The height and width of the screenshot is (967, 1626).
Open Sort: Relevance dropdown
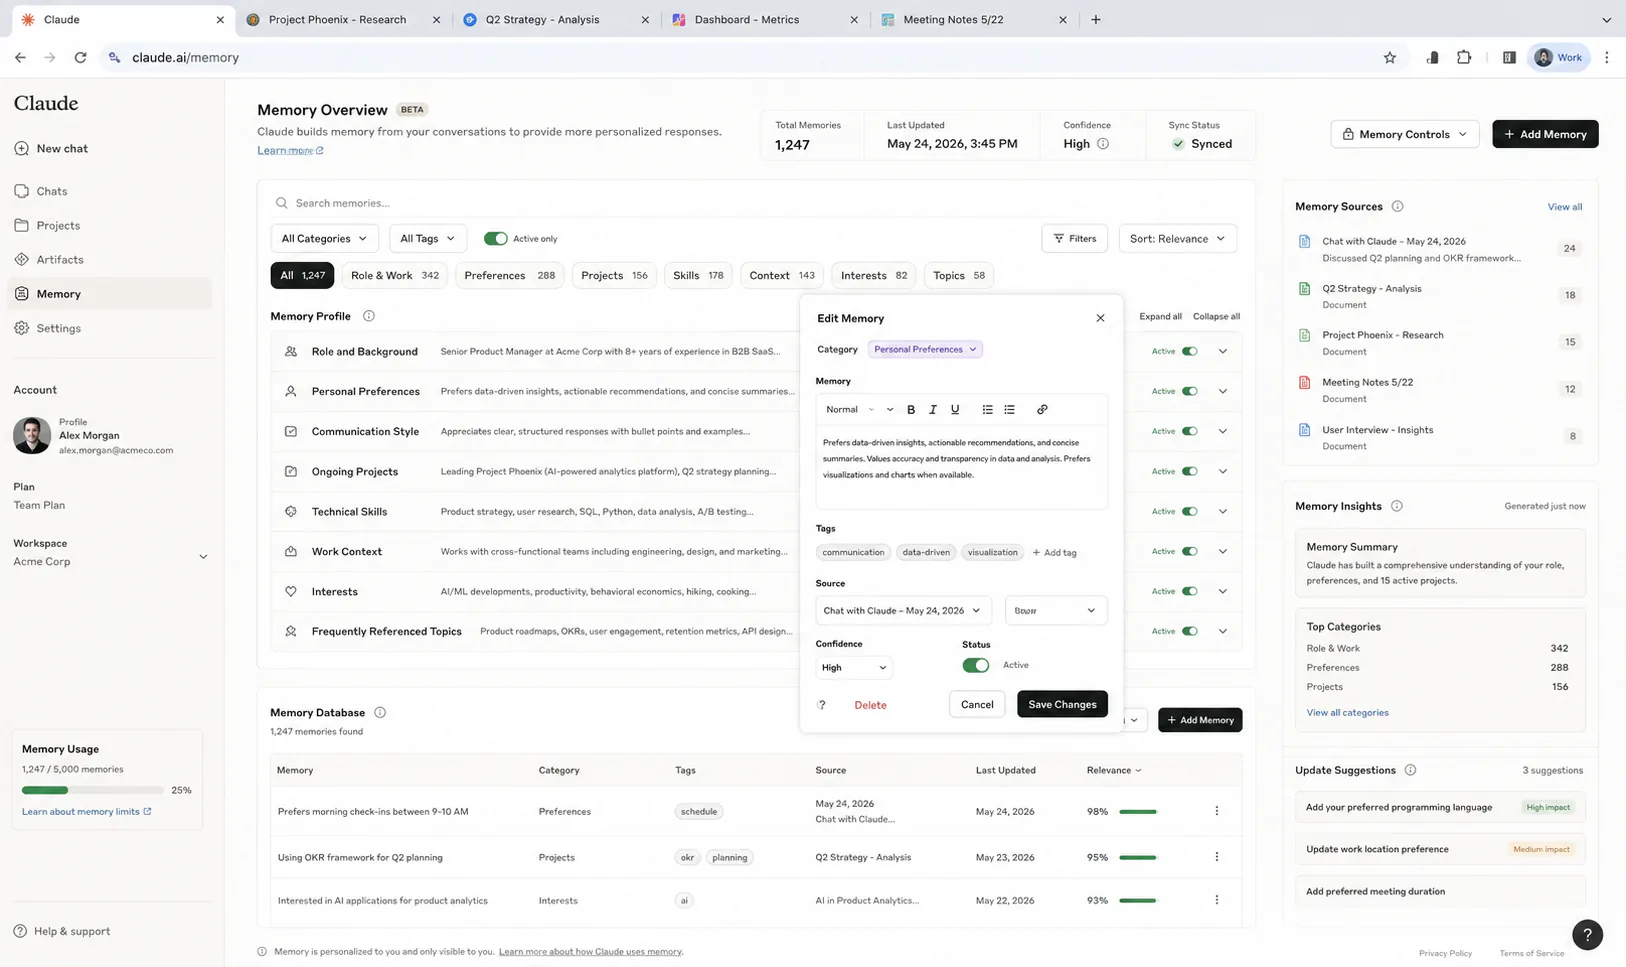1177,239
